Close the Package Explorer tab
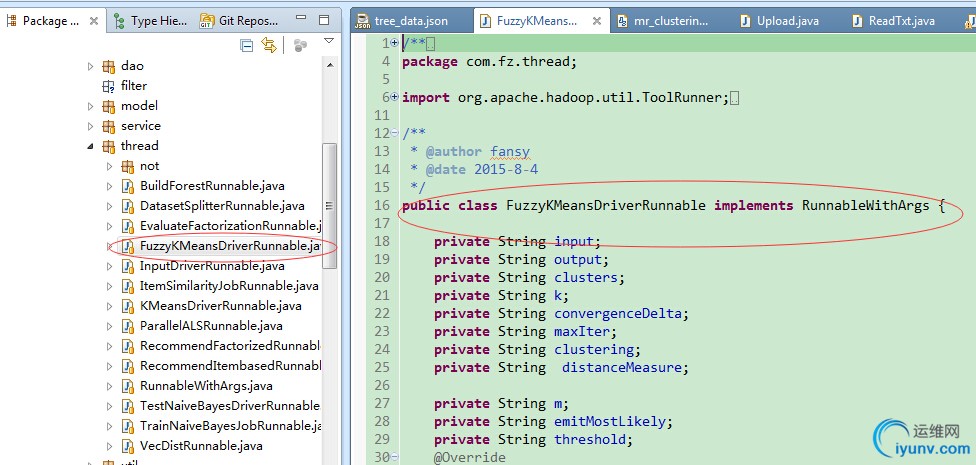 click(94, 21)
